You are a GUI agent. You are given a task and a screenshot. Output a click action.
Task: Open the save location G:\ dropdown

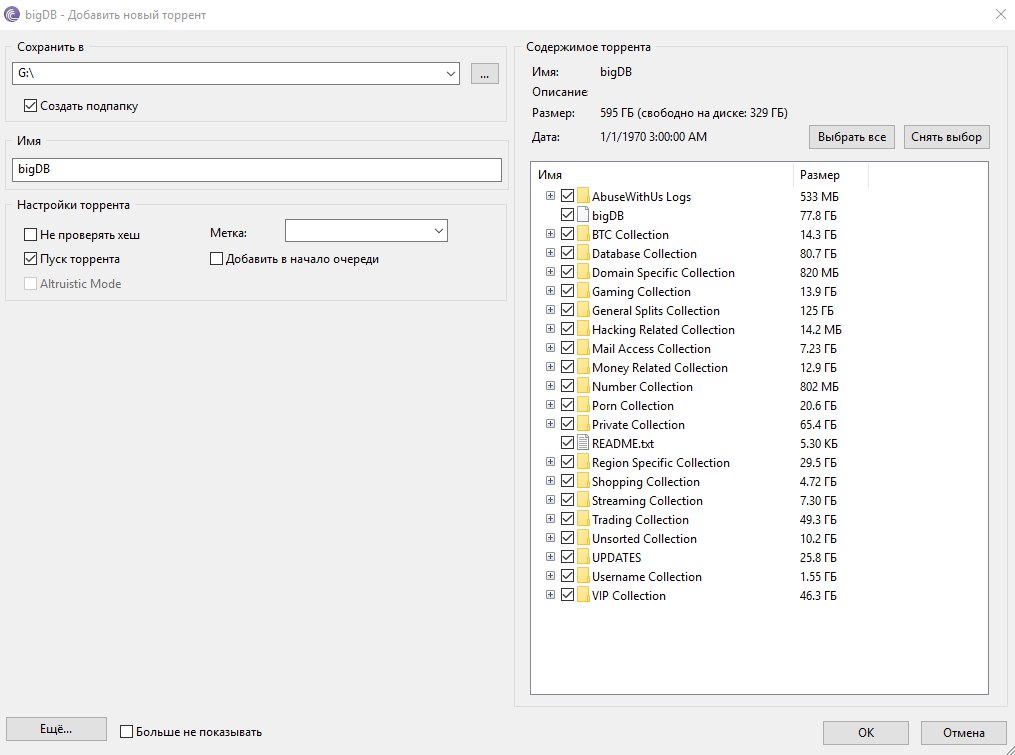pos(451,74)
